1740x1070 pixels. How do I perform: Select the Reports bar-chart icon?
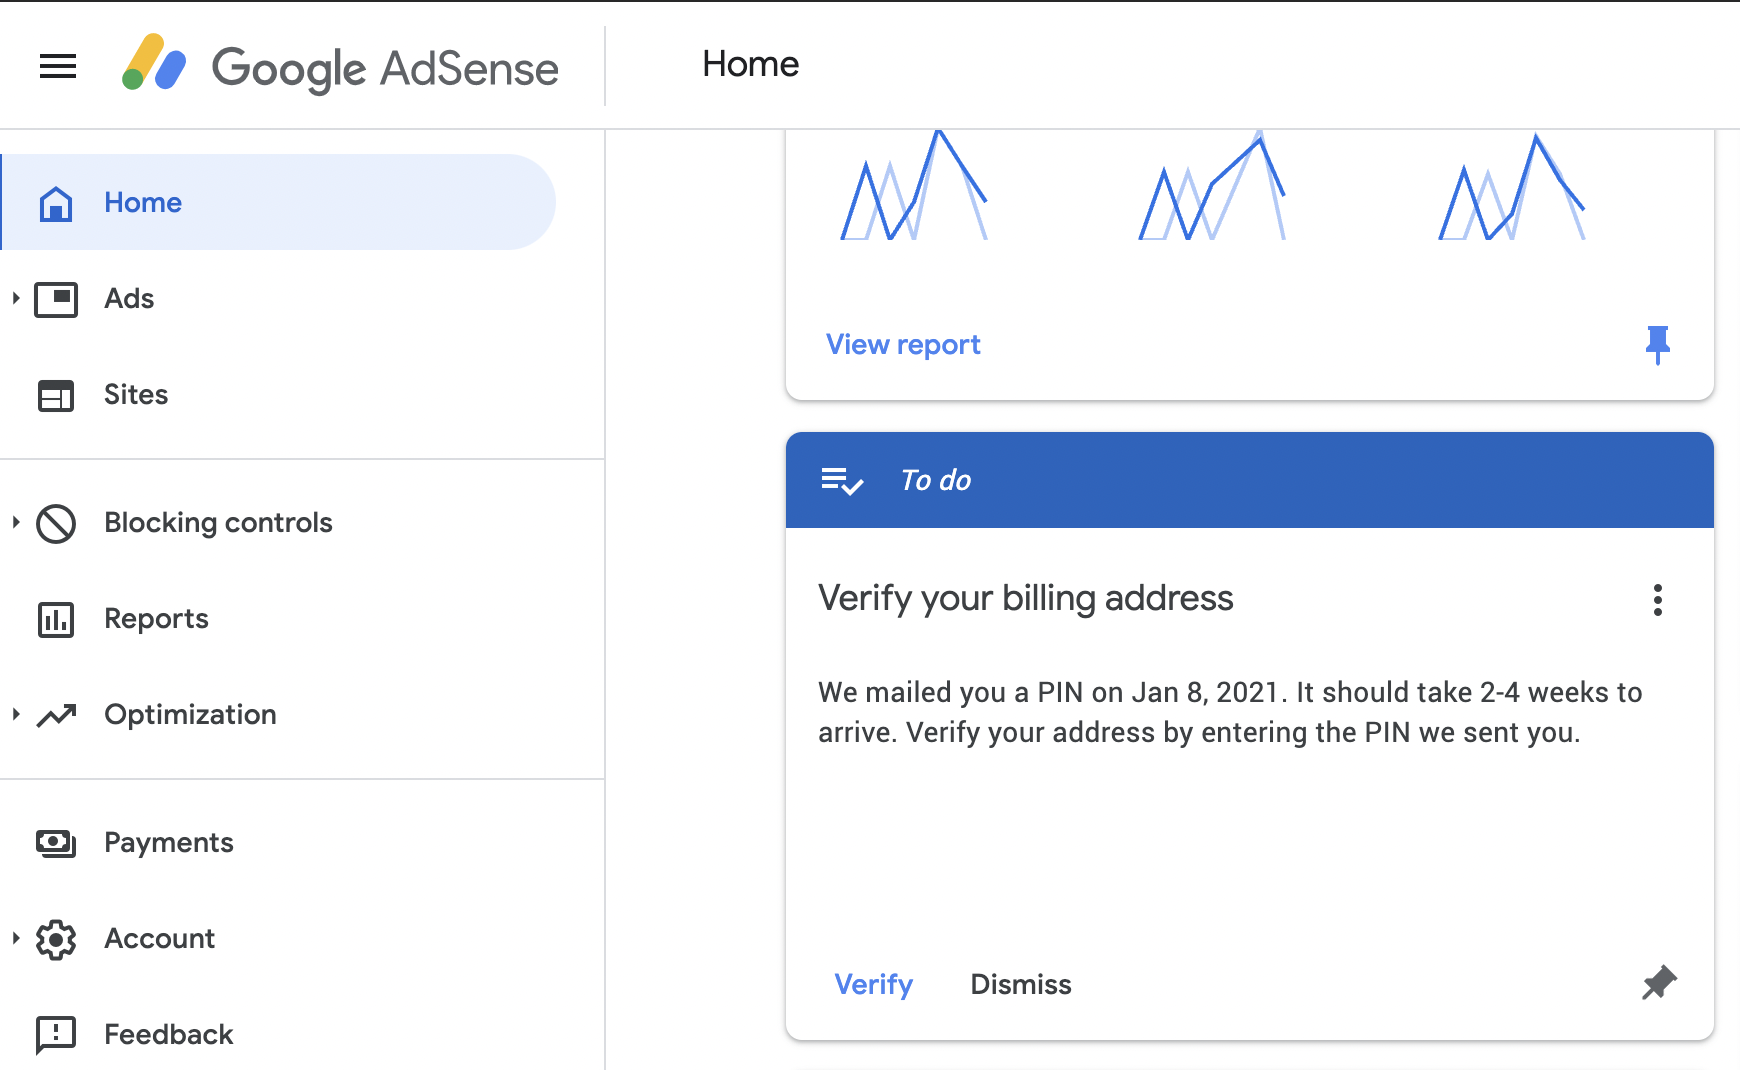56,618
